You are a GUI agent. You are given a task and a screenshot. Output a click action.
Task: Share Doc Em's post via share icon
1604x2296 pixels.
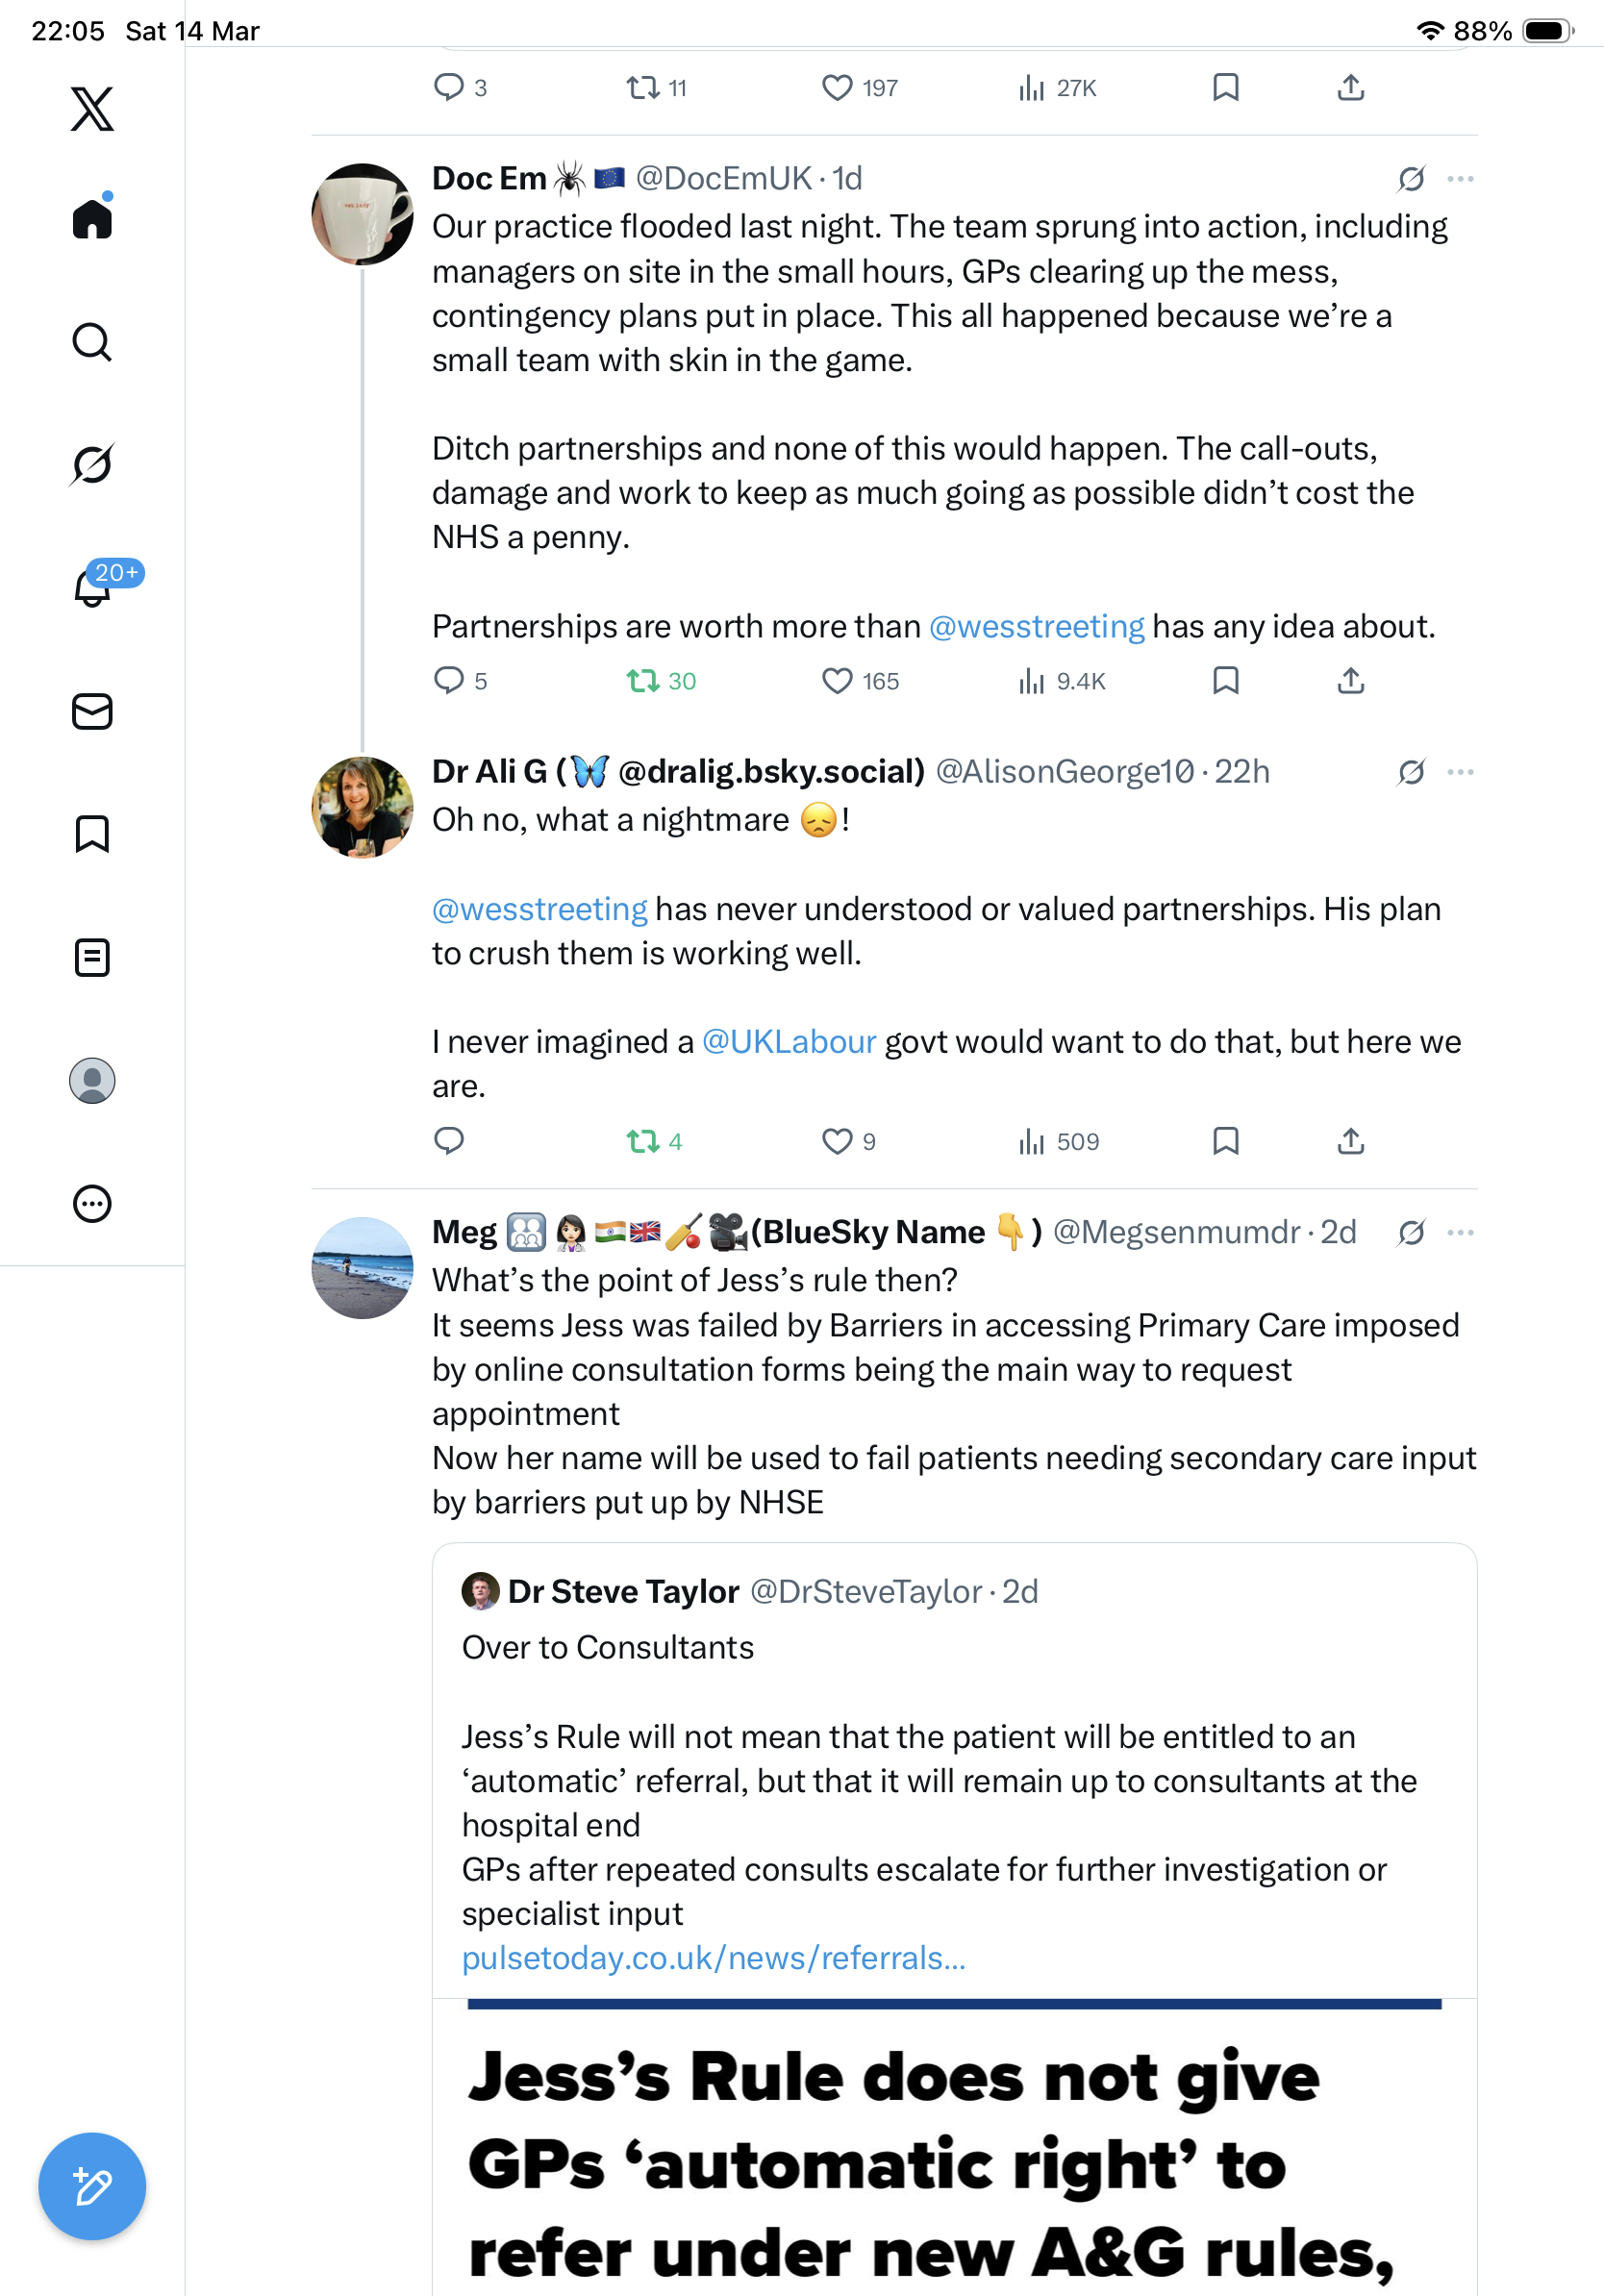pos(1350,681)
